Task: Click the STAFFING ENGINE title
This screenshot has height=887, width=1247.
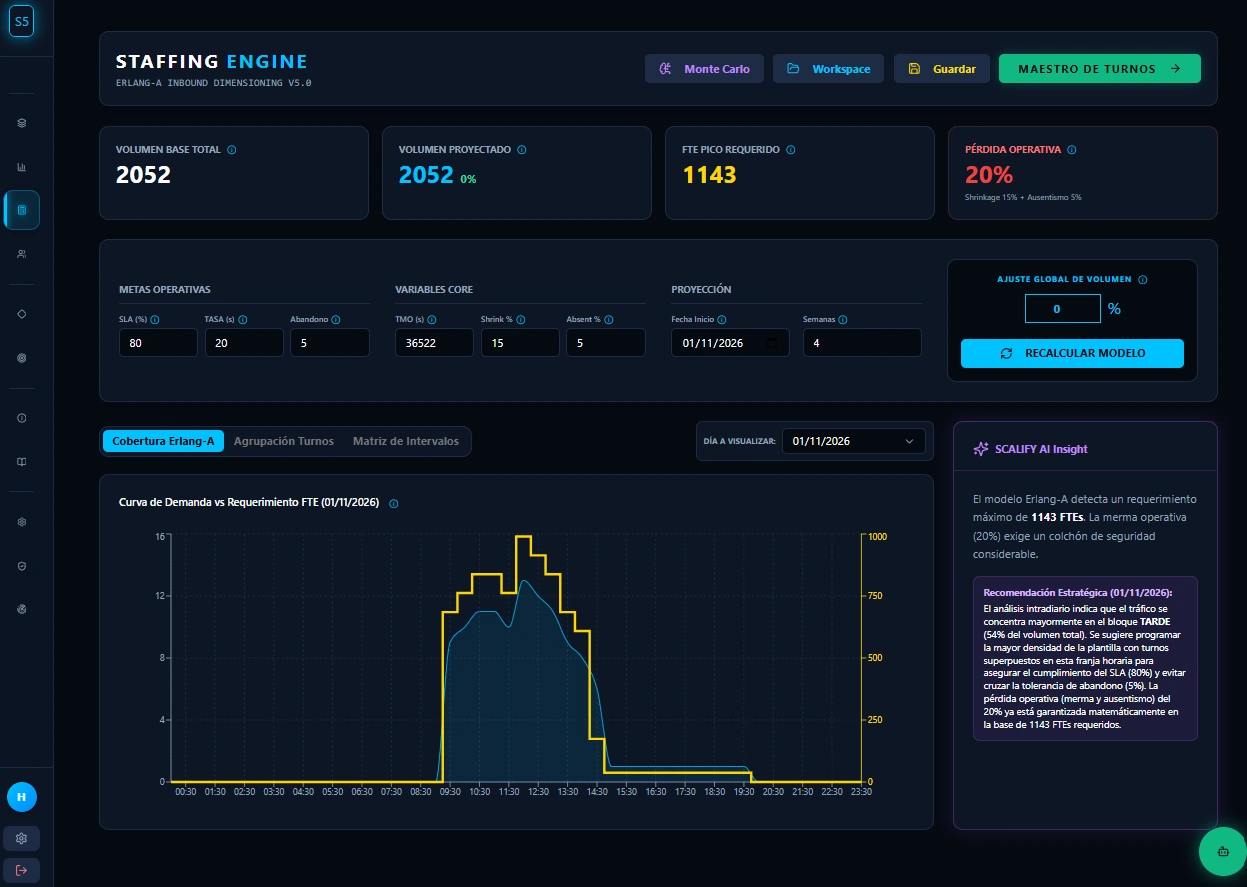Action: (x=212, y=62)
